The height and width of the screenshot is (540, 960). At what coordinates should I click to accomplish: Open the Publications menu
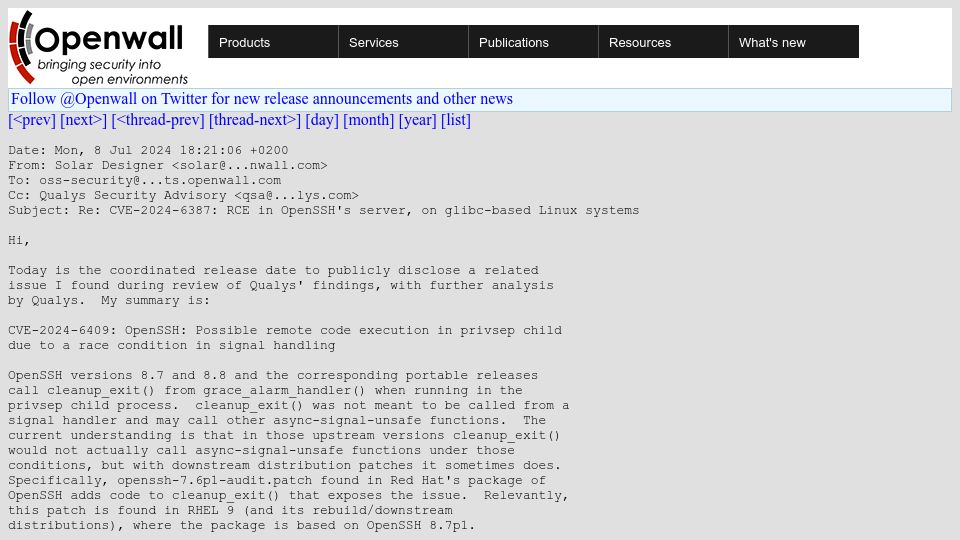(x=533, y=42)
